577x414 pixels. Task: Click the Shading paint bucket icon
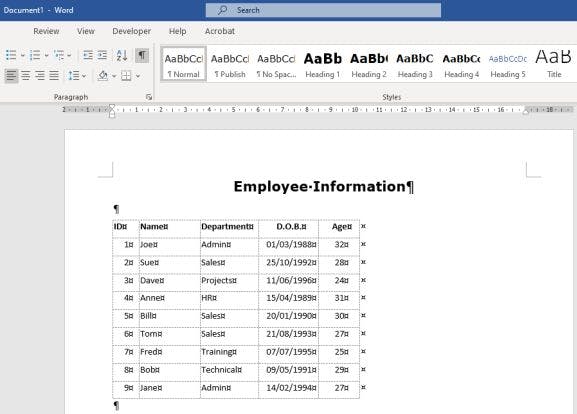click(103, 76)
